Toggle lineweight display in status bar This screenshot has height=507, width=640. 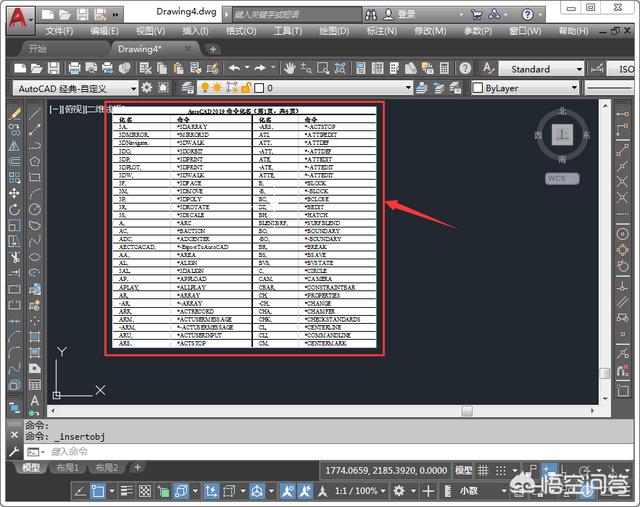127,491
